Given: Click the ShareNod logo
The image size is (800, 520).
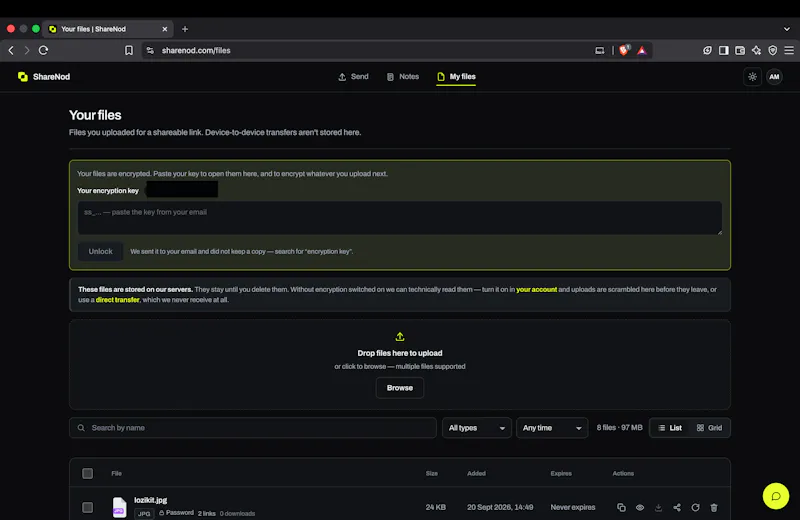Looking at the screenshot, I should click(44, 77).
